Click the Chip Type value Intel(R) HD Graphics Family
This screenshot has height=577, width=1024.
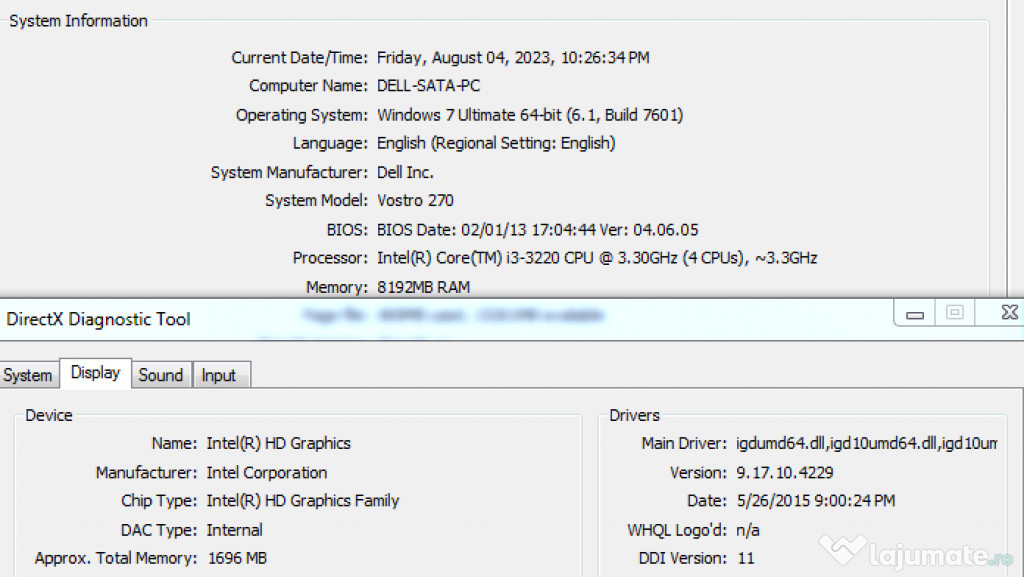pos(302,501)
